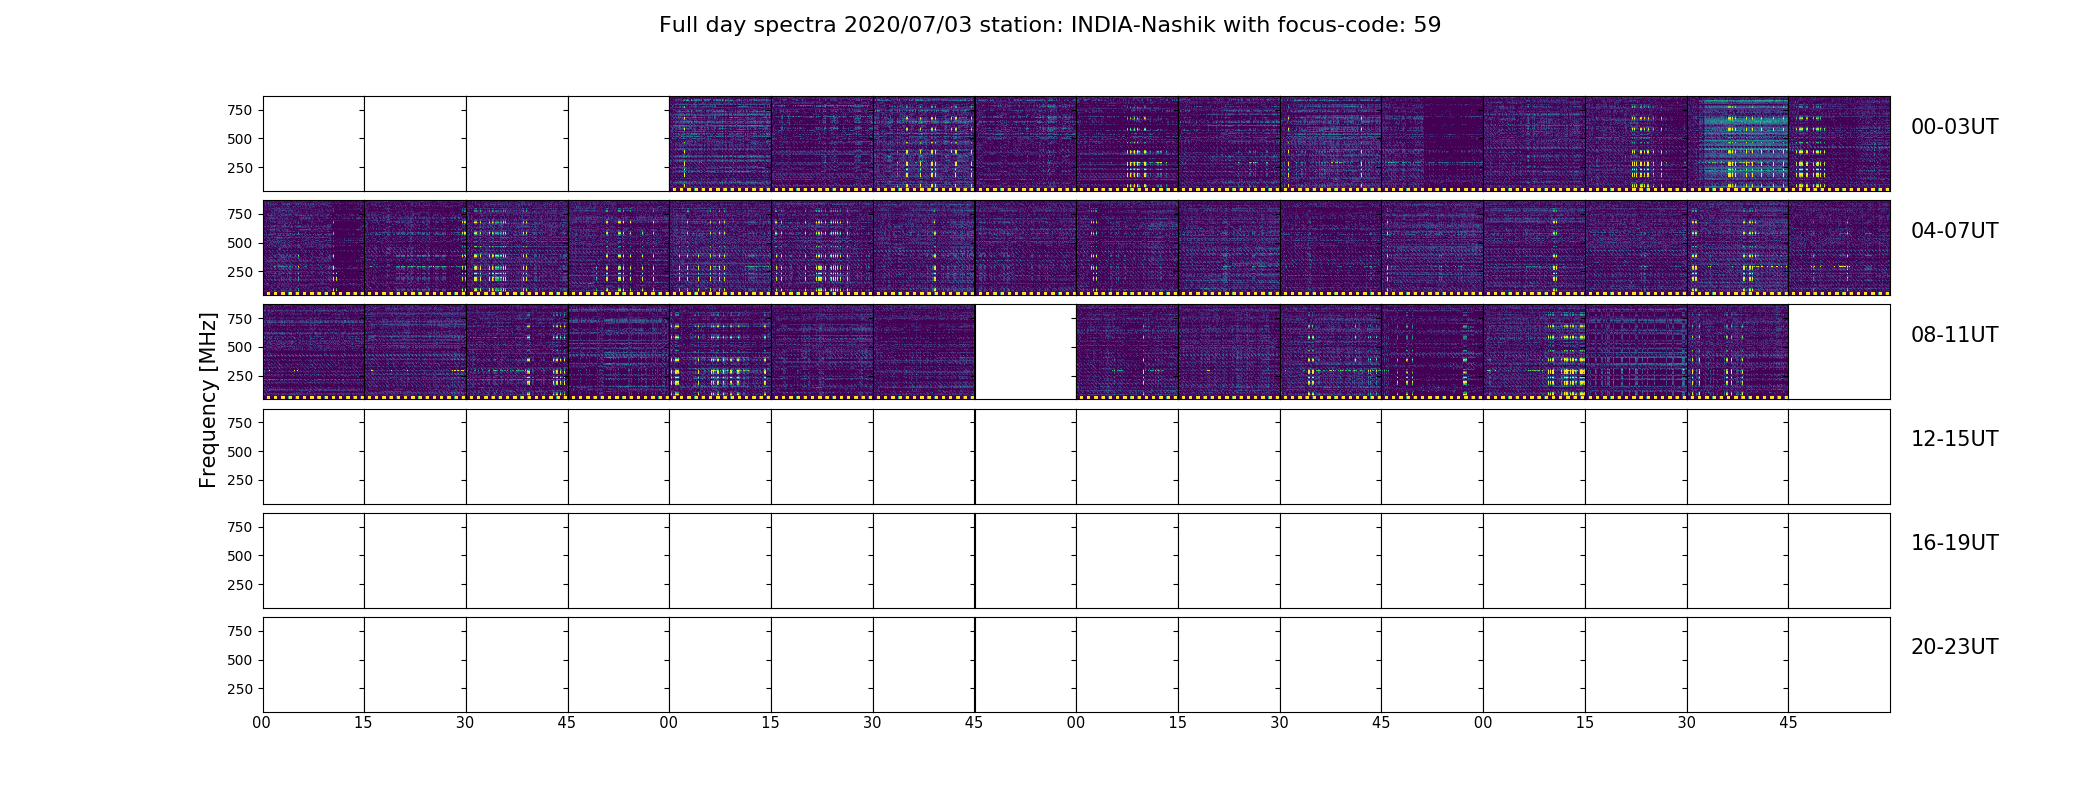
Task: Select the 500 tick of the 16-19UT row
Action: click(x=240, y=556)
